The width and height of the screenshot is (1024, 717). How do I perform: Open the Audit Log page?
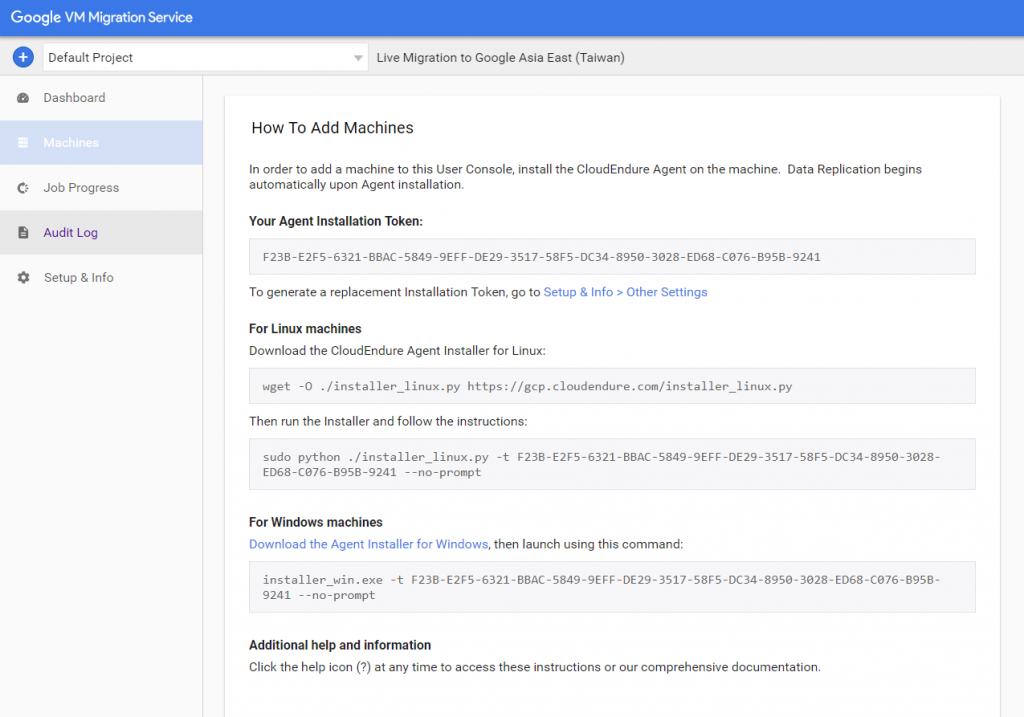[x=70, y=233]
